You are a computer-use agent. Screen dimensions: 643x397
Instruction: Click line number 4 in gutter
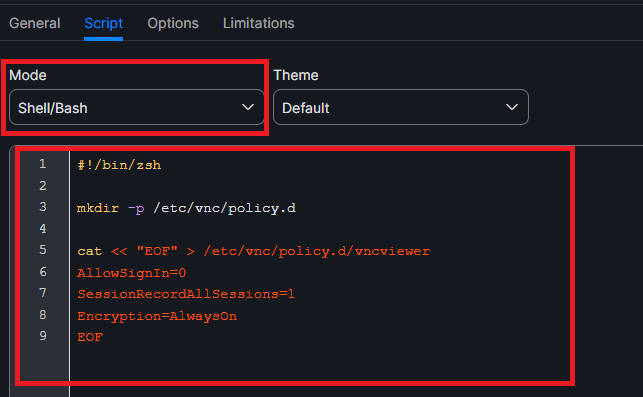(43, 228)
